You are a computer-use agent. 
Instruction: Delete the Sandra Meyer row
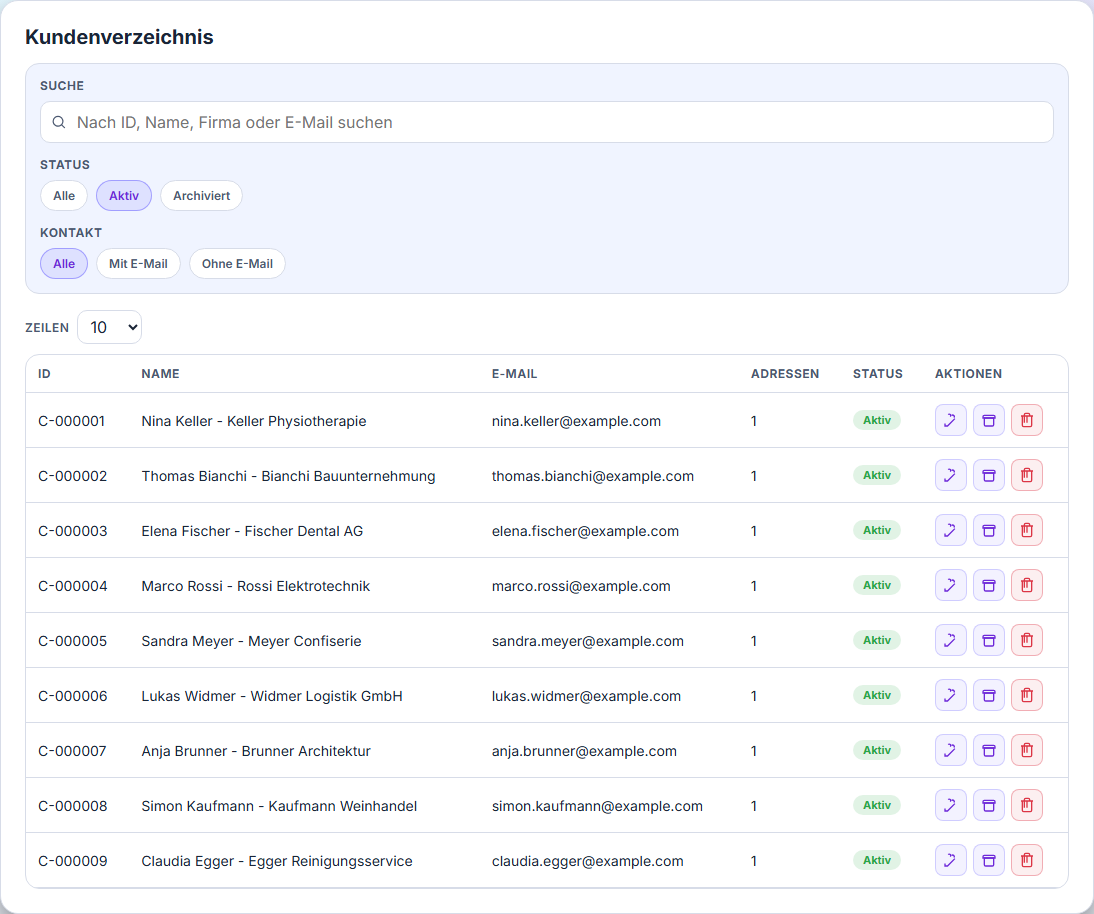pos(1027,640)
